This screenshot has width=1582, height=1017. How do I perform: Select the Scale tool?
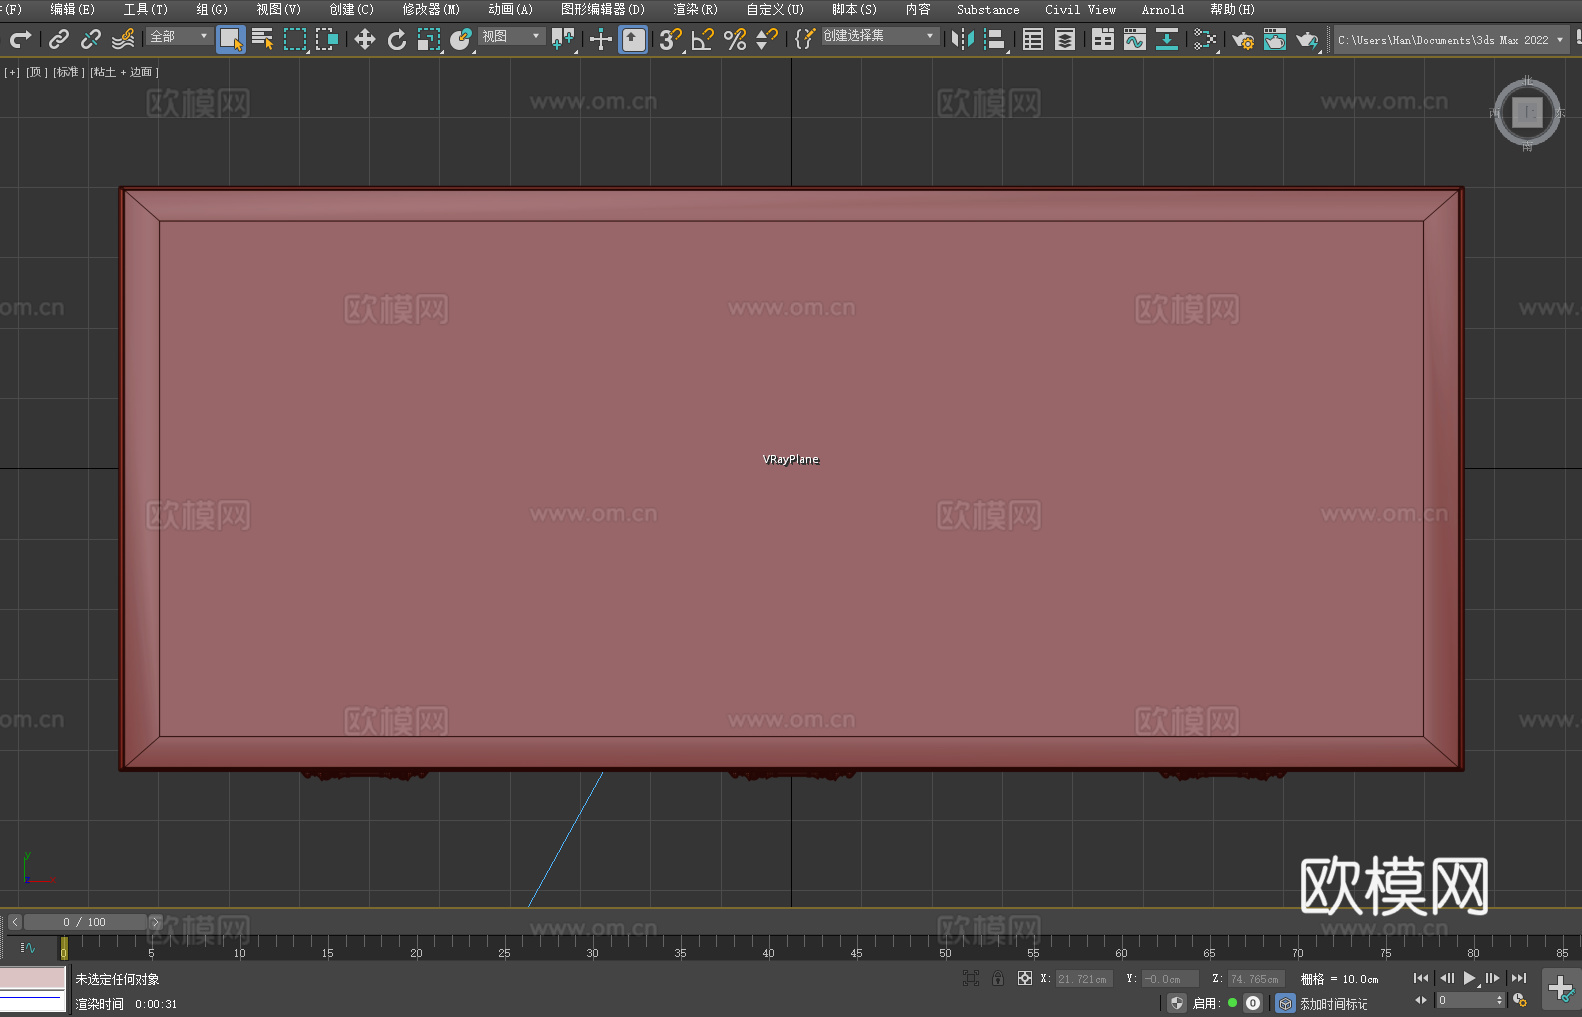point(429,39)
